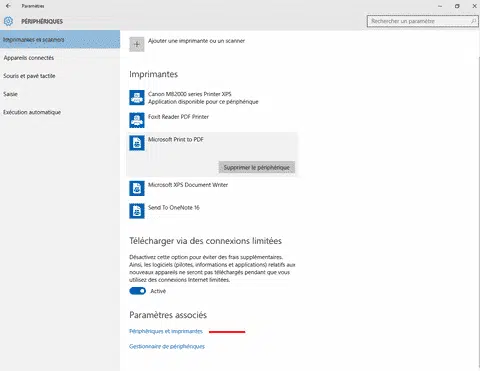Click the Microsoft Print to PDF icon
This screenshot has width=480, height=371.
[x=137, y=143]
